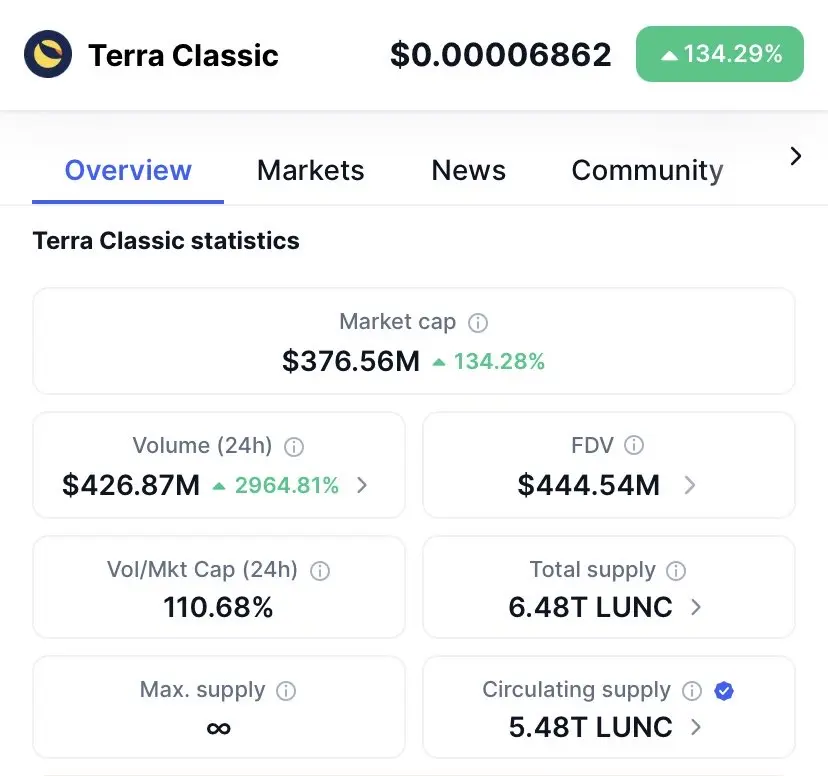Expand Total supply 6.48T LUNC chevron
The height and width of the screenshot is (776, 828).
(696, 607)
